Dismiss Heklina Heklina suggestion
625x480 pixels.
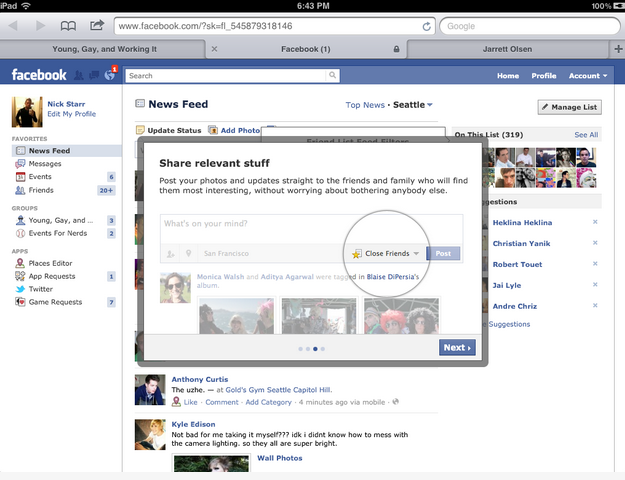tap(595, 222)
